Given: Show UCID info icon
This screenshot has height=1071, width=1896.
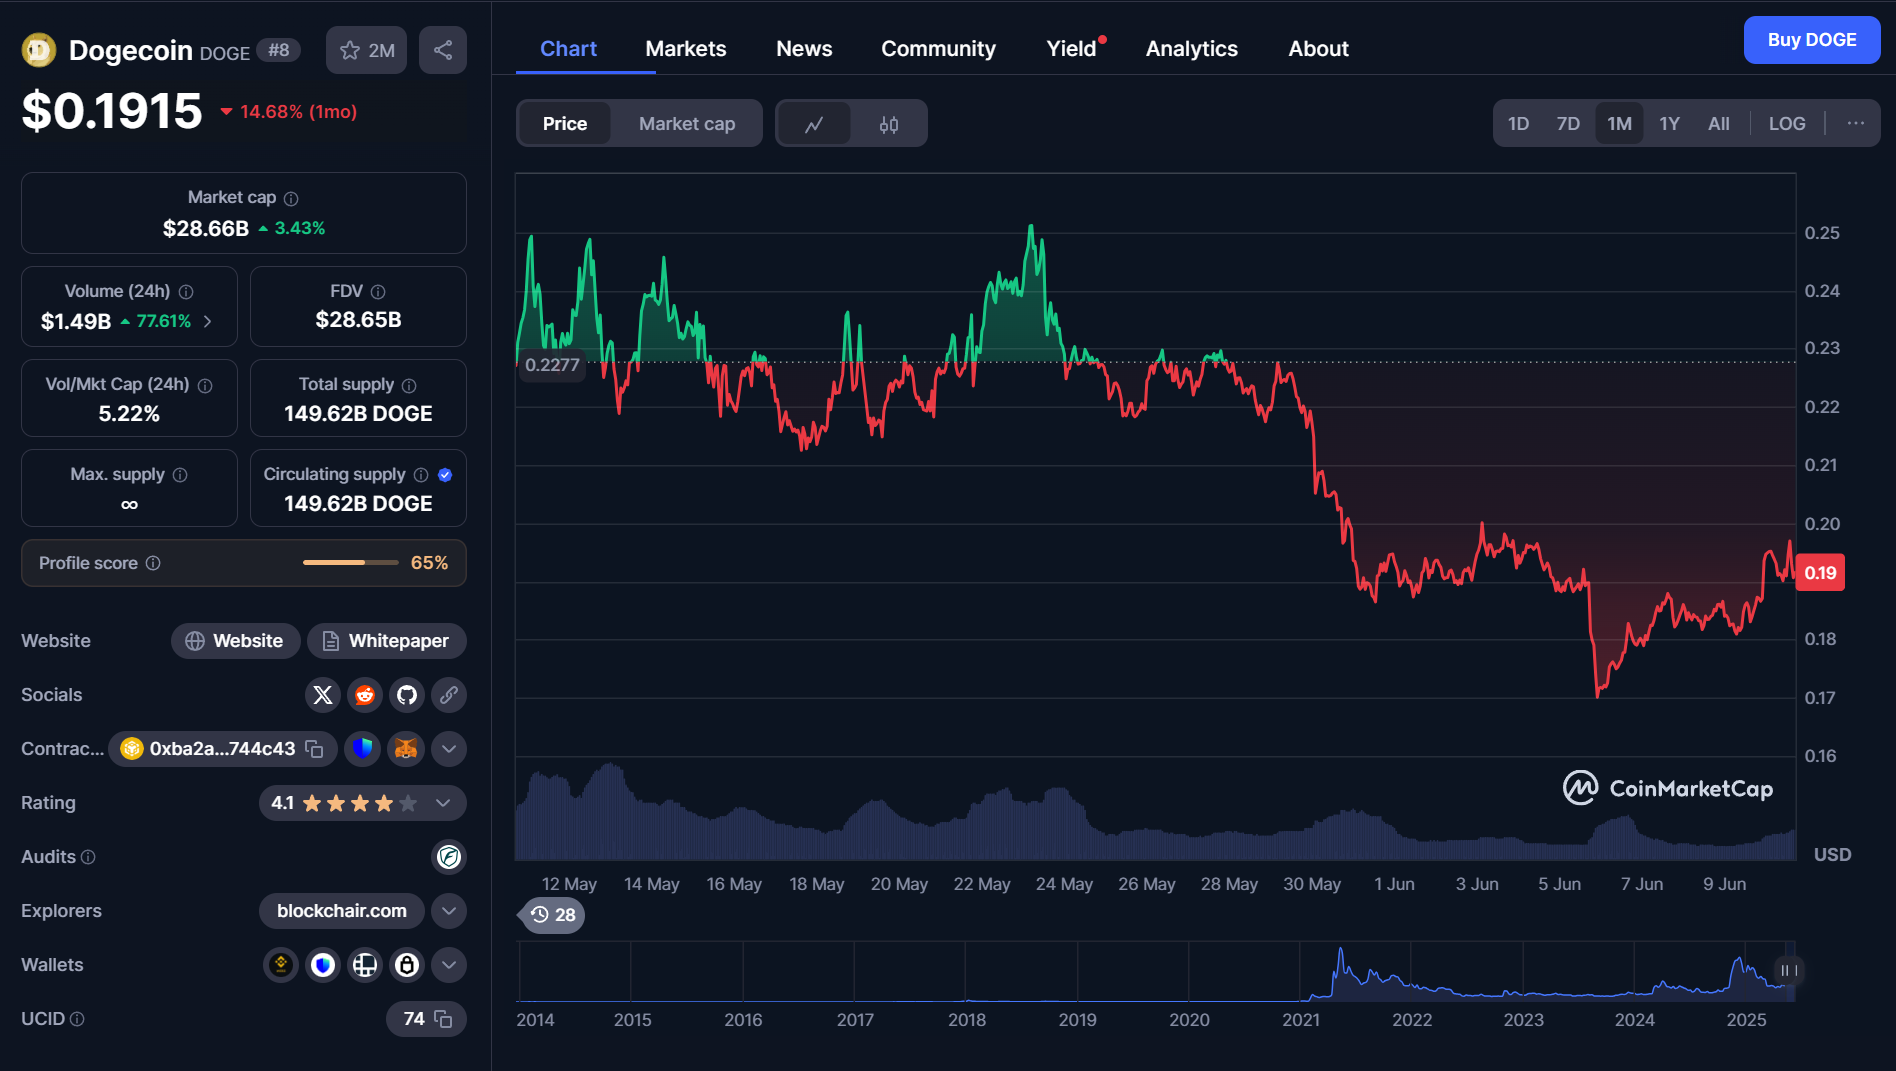Looking at the screenshot, I should pos(77,1019).
